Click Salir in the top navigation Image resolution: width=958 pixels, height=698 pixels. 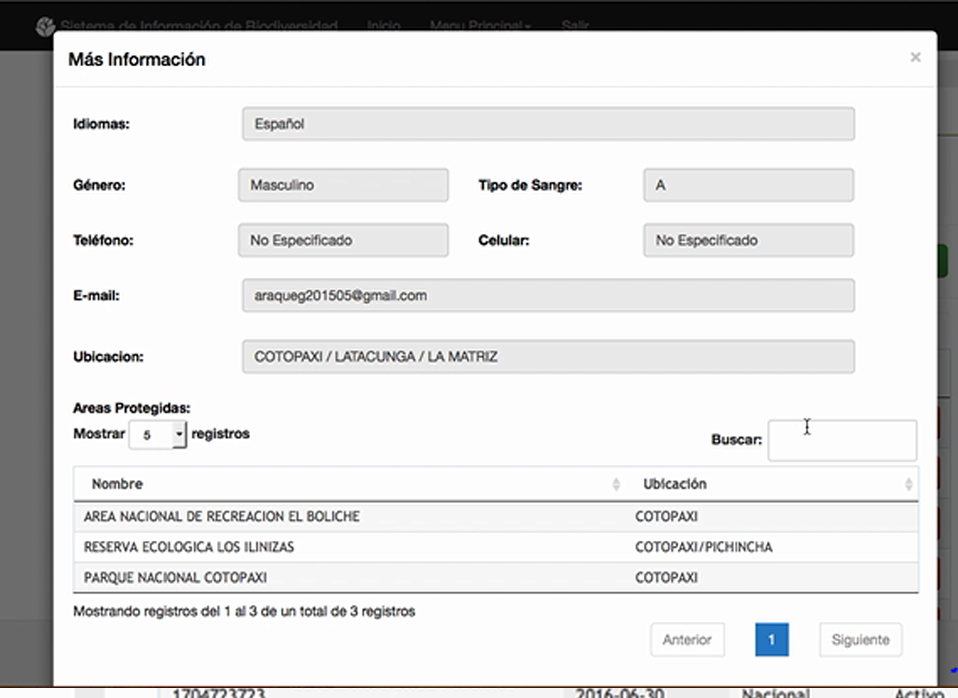(575, 25)
